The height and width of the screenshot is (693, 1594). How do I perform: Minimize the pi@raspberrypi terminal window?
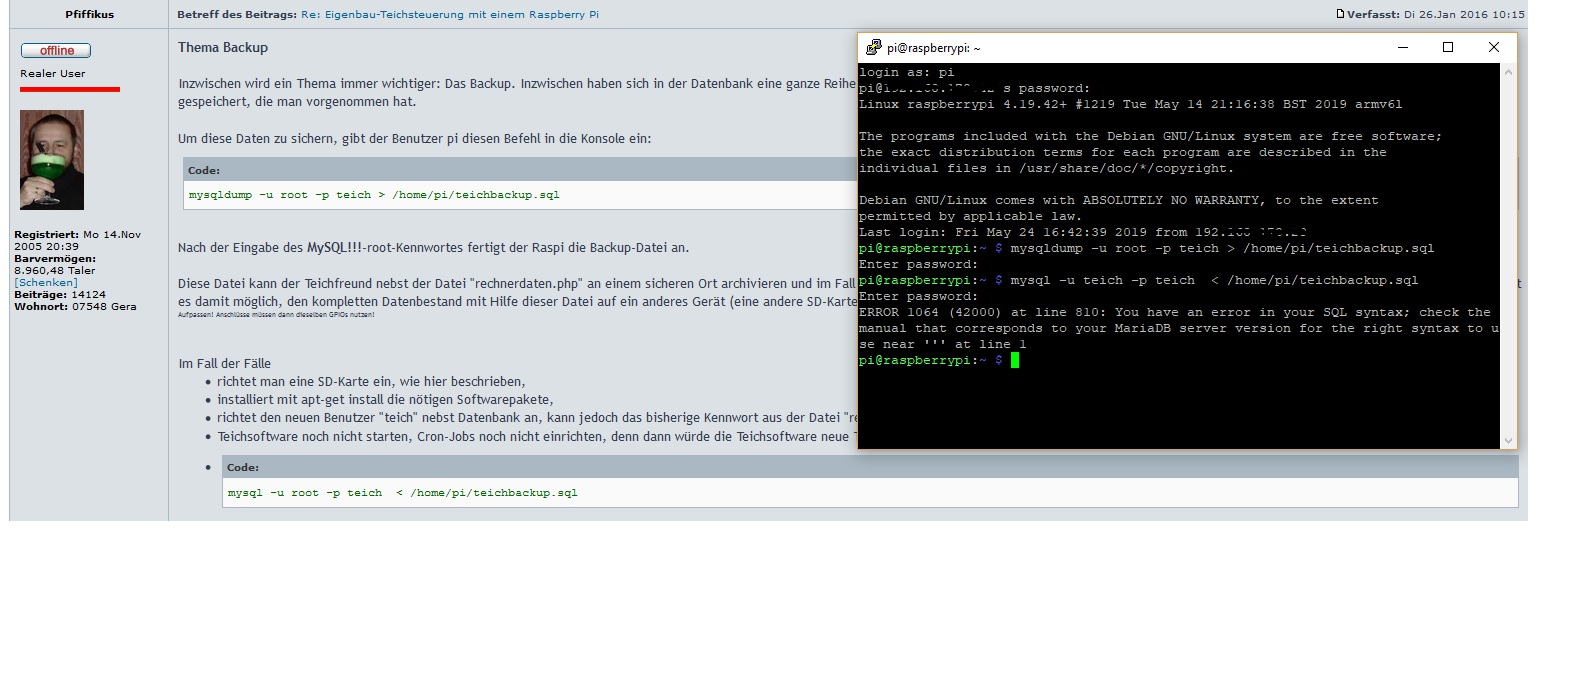(1402, 48)
